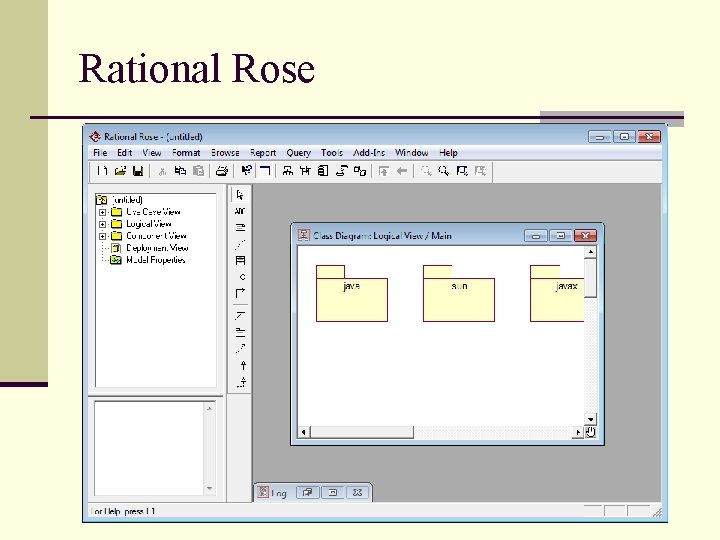Click the class diagram's scroll-up arrow
720x540 pixels.
591,252
